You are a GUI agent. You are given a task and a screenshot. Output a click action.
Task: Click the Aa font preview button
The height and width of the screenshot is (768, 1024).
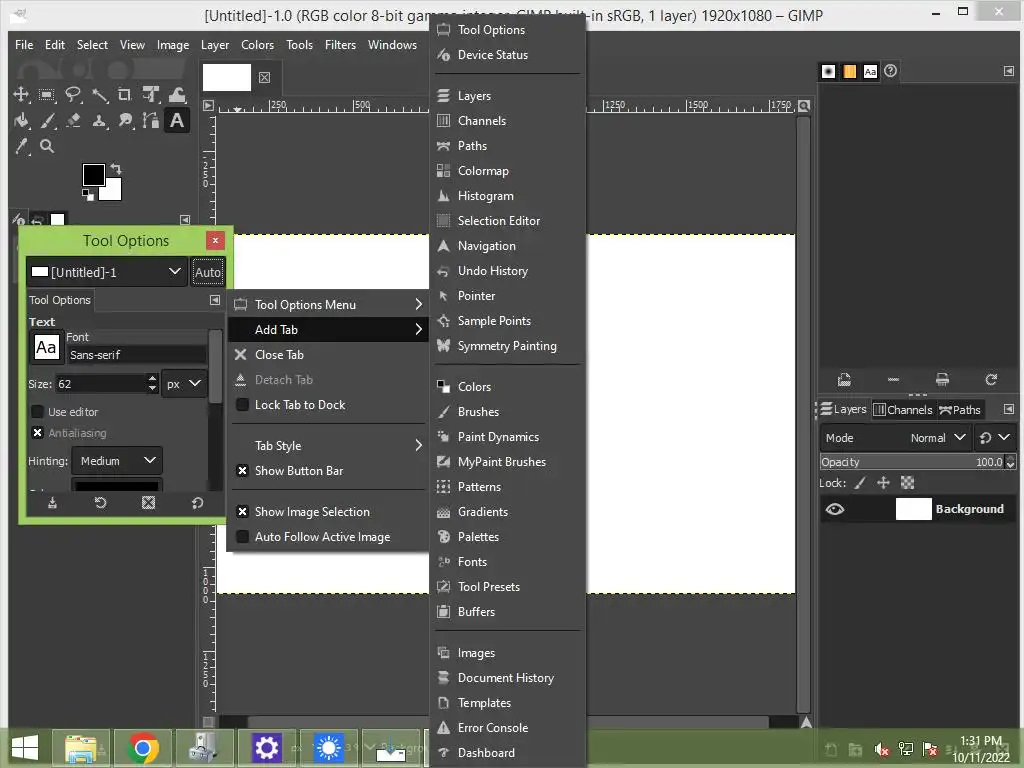pos(46,347)
